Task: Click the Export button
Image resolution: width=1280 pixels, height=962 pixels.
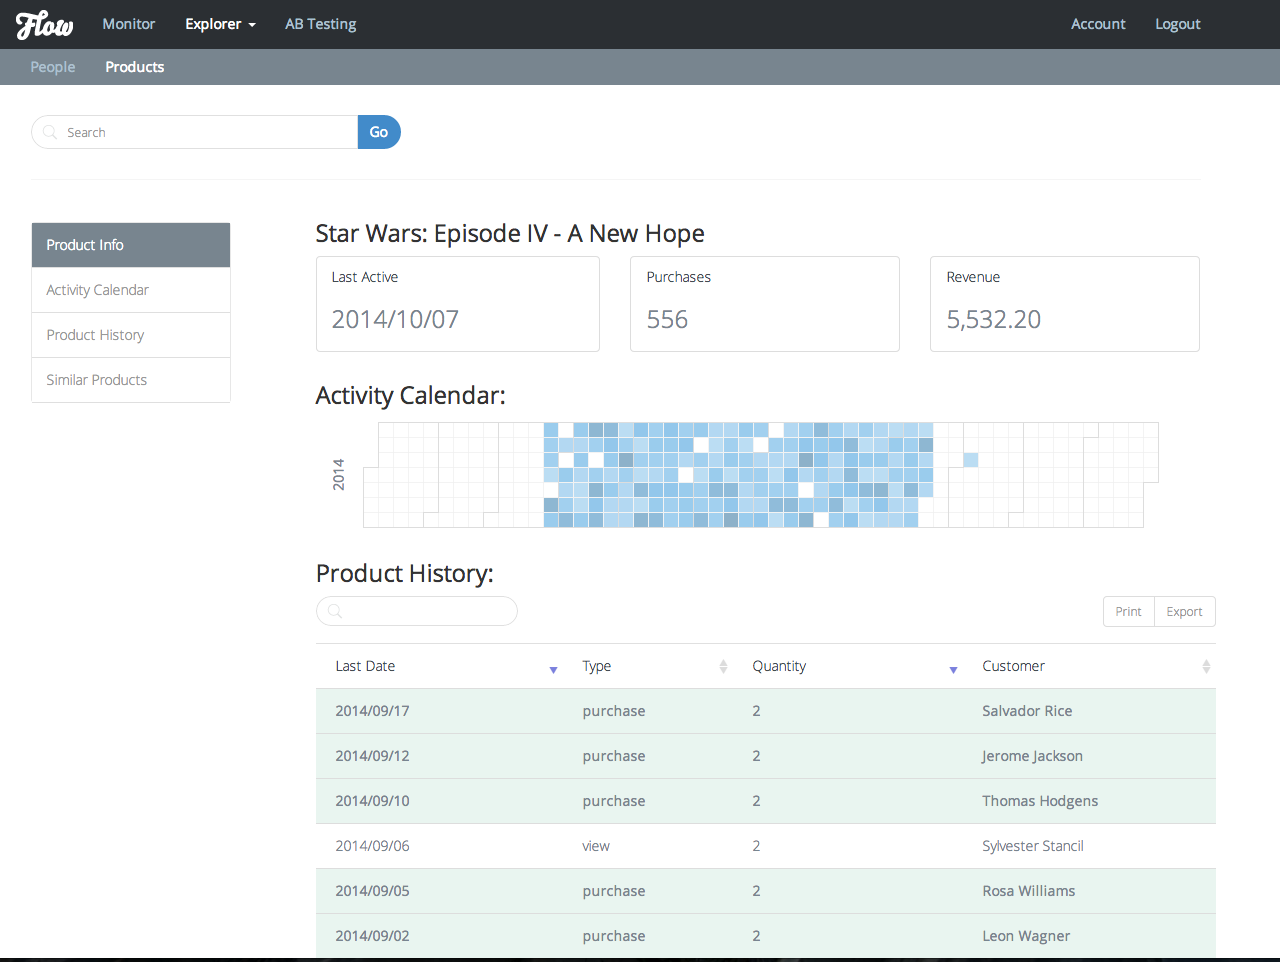Action: [1184, 612]
